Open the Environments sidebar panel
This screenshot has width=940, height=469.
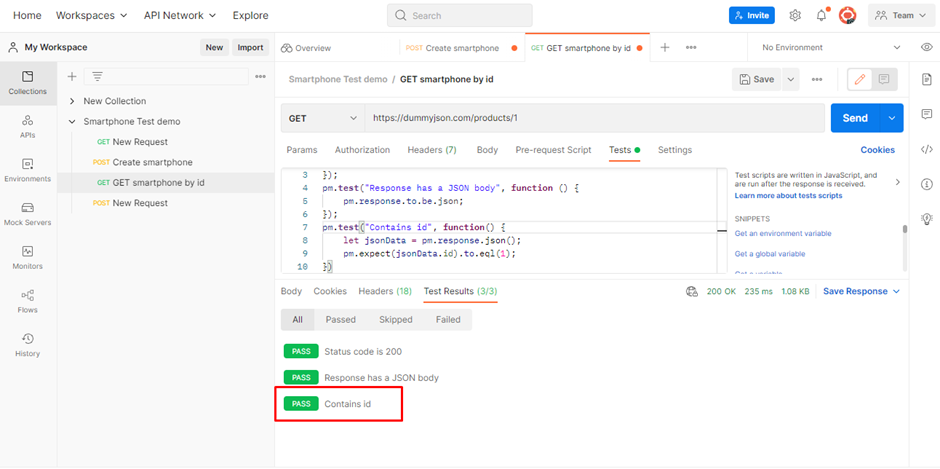pyautogui.click(x=28, y=170)
